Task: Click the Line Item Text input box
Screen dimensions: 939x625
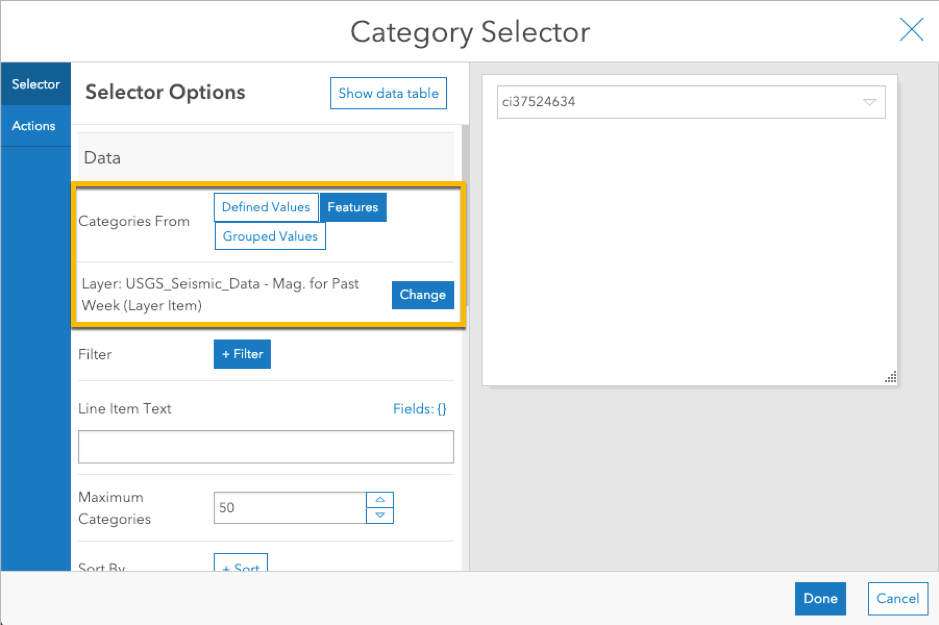Action: point(266,447)
